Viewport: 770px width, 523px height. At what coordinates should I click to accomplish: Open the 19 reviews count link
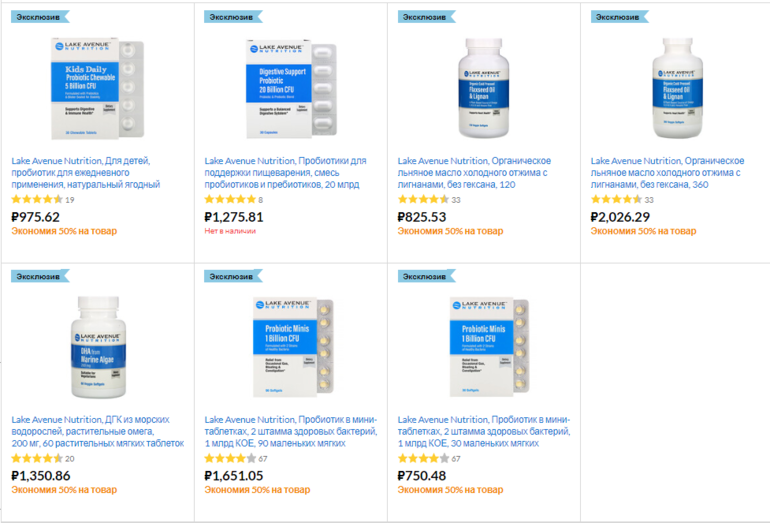click(70, 200)
